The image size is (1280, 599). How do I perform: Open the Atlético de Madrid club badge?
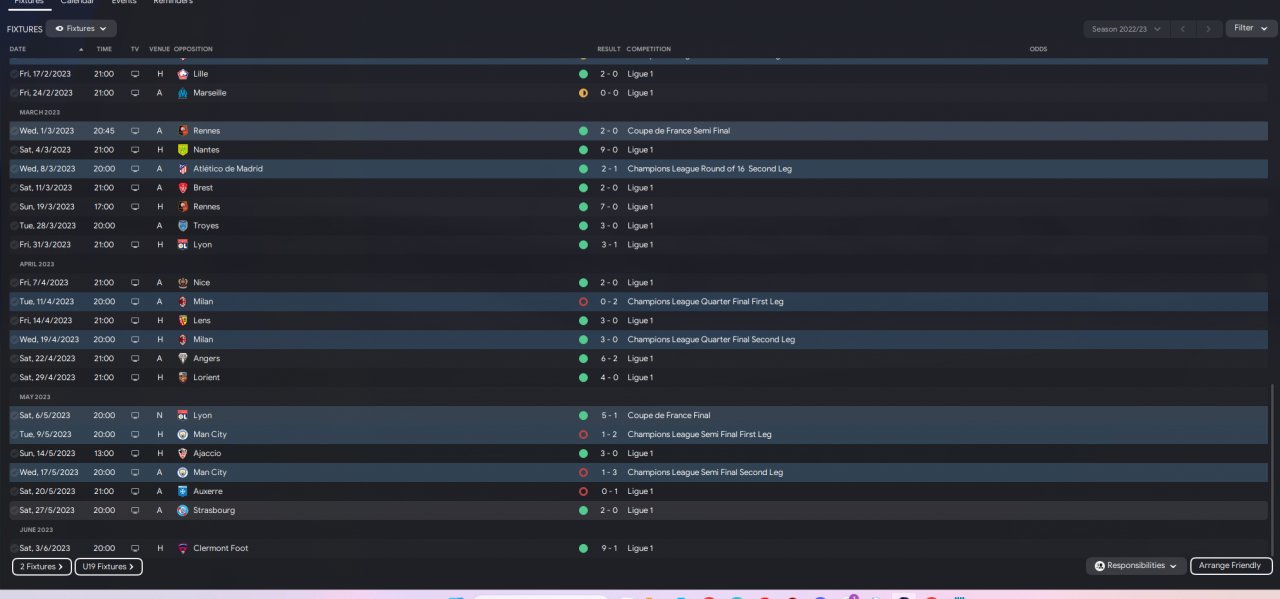[183, 169]
